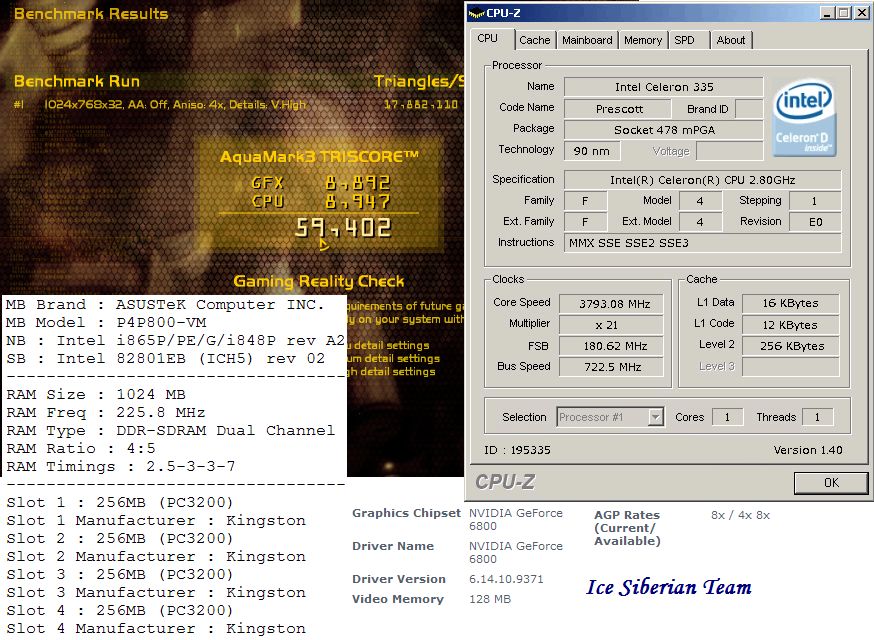Click the empty Voltage field
This screenshot has height=640, width=874.
[729, 151]
